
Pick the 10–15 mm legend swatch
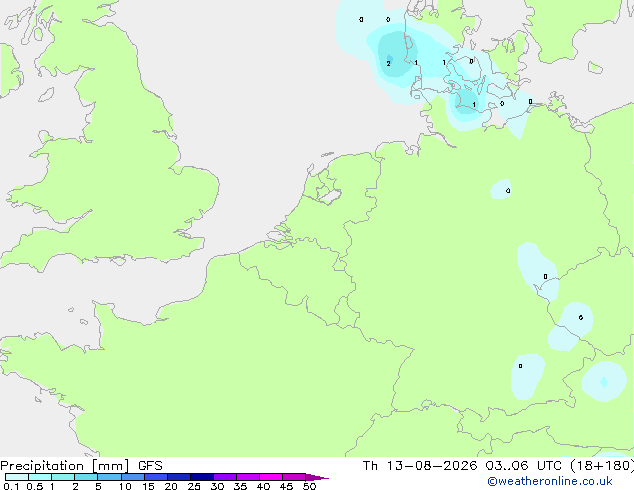pos(132,477)
